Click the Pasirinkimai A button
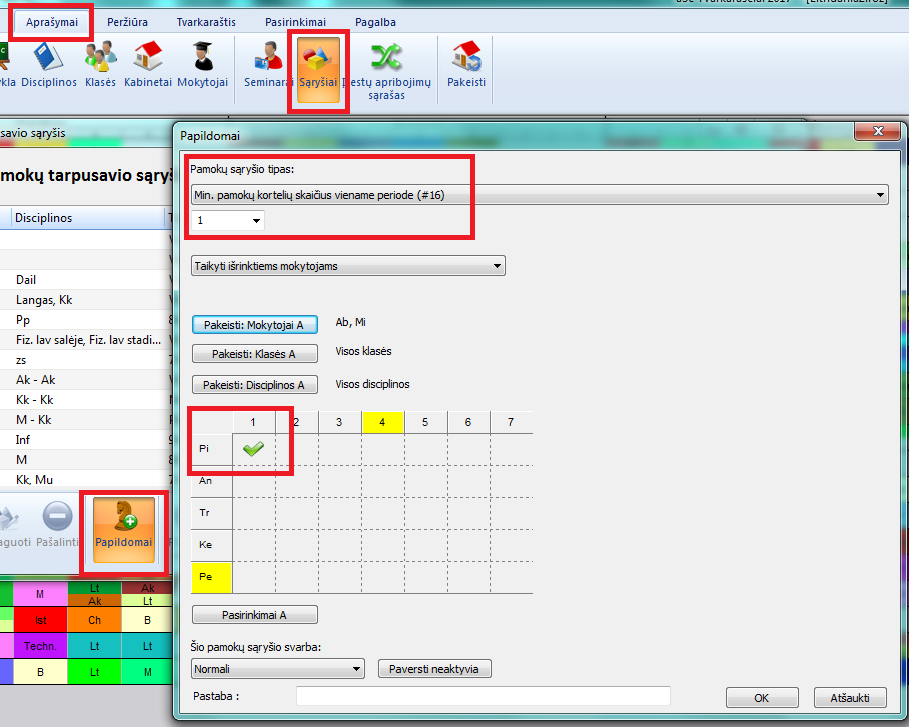Image resolution: width=909 pixels, height=727 pixels. click(254, 615)
